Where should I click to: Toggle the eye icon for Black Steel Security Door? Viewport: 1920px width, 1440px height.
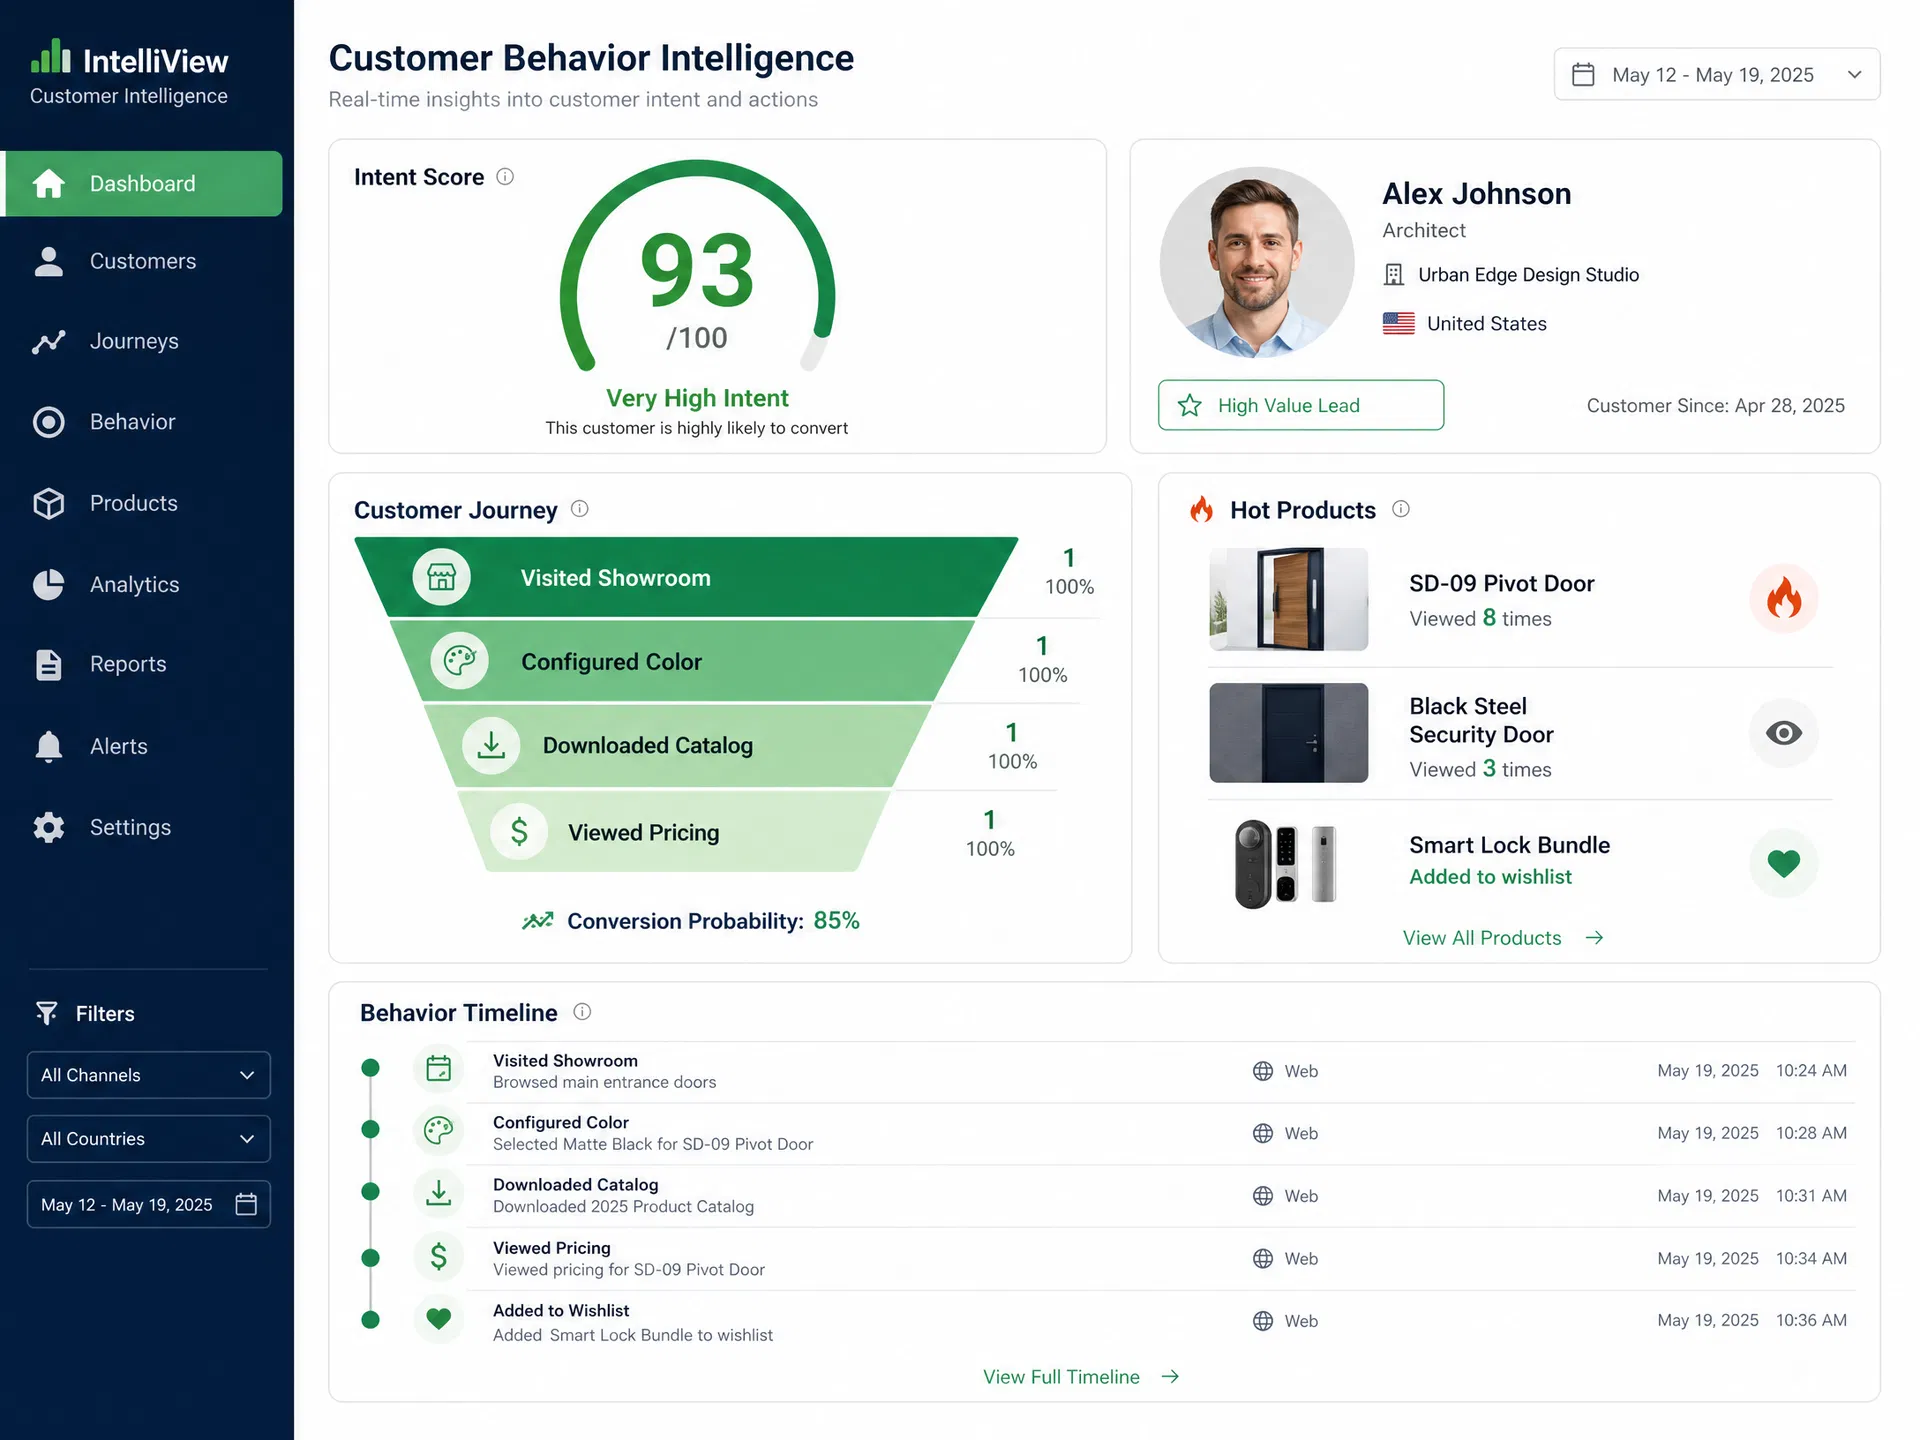point(1783,733)
